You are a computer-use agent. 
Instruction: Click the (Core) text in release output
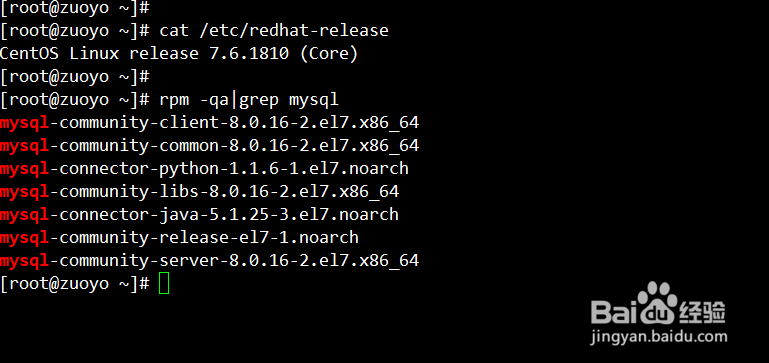(329, 53)
